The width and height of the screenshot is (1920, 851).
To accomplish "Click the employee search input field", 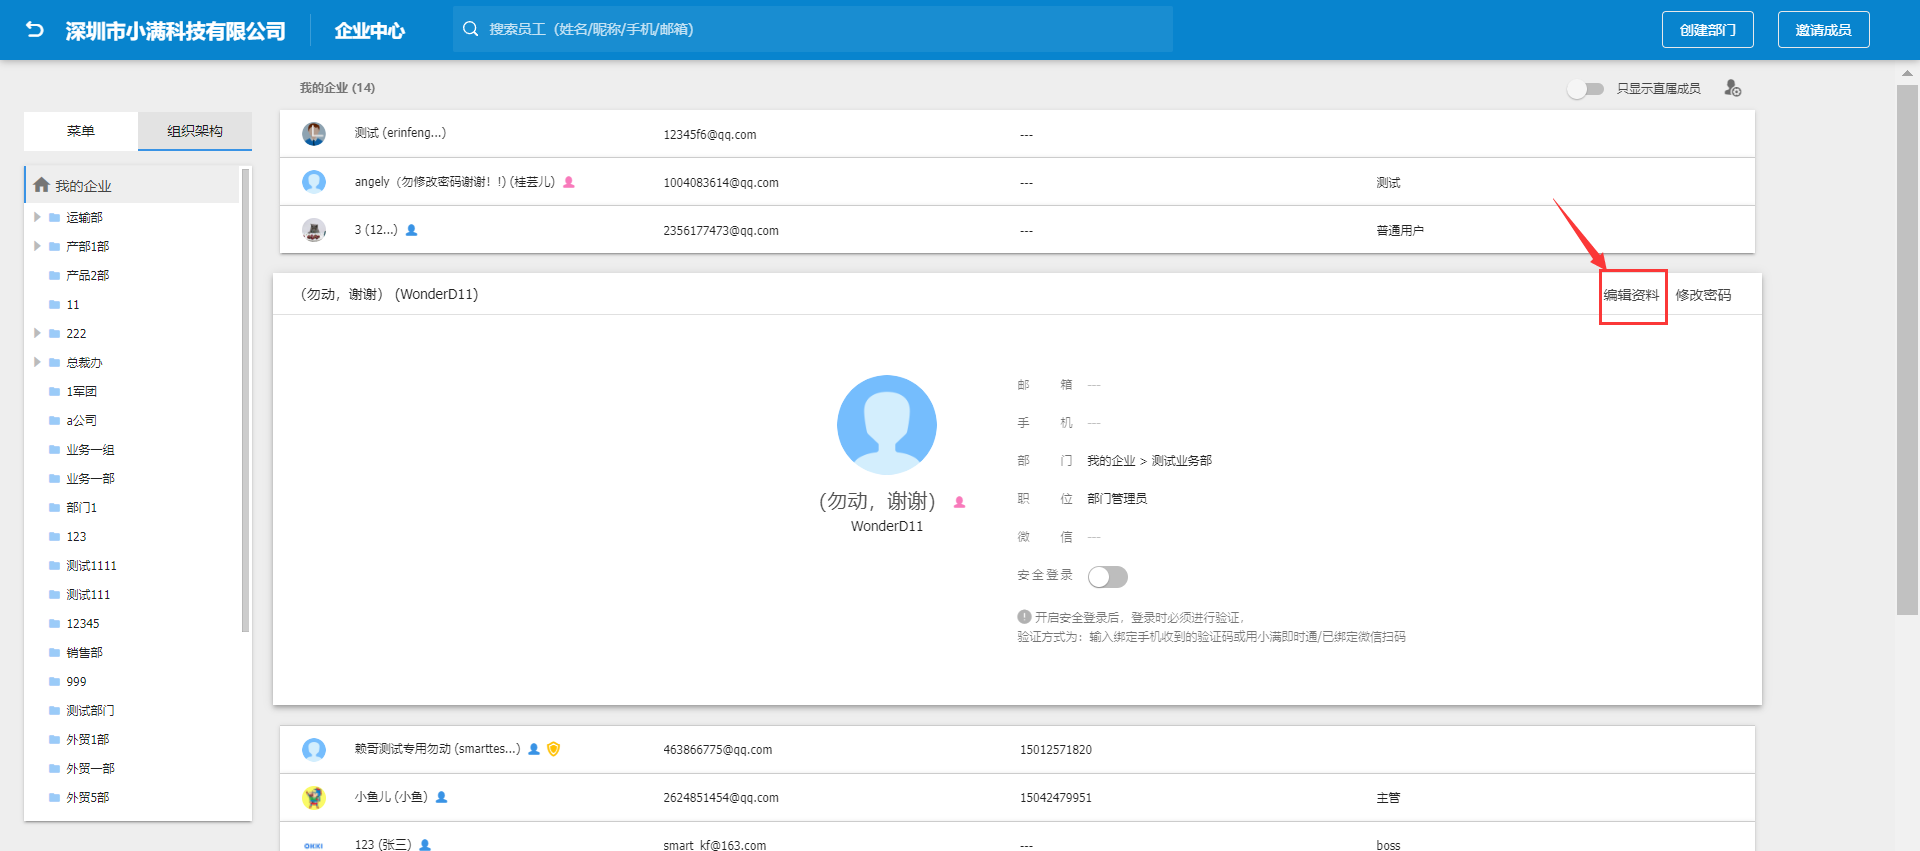I will coord(813,29).
